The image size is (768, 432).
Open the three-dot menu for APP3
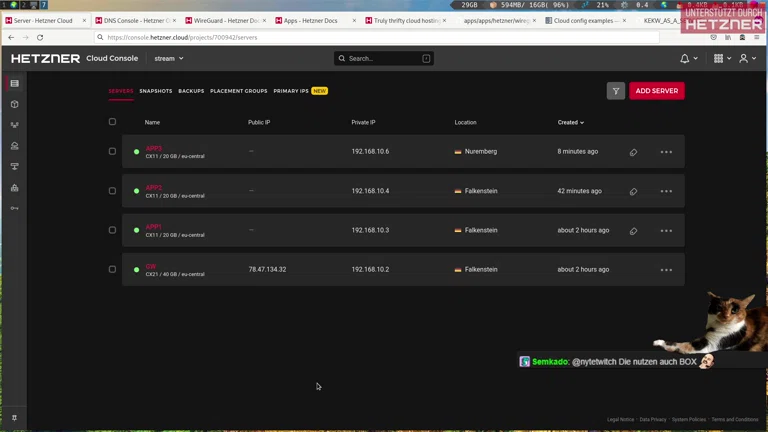pos(666,152)
